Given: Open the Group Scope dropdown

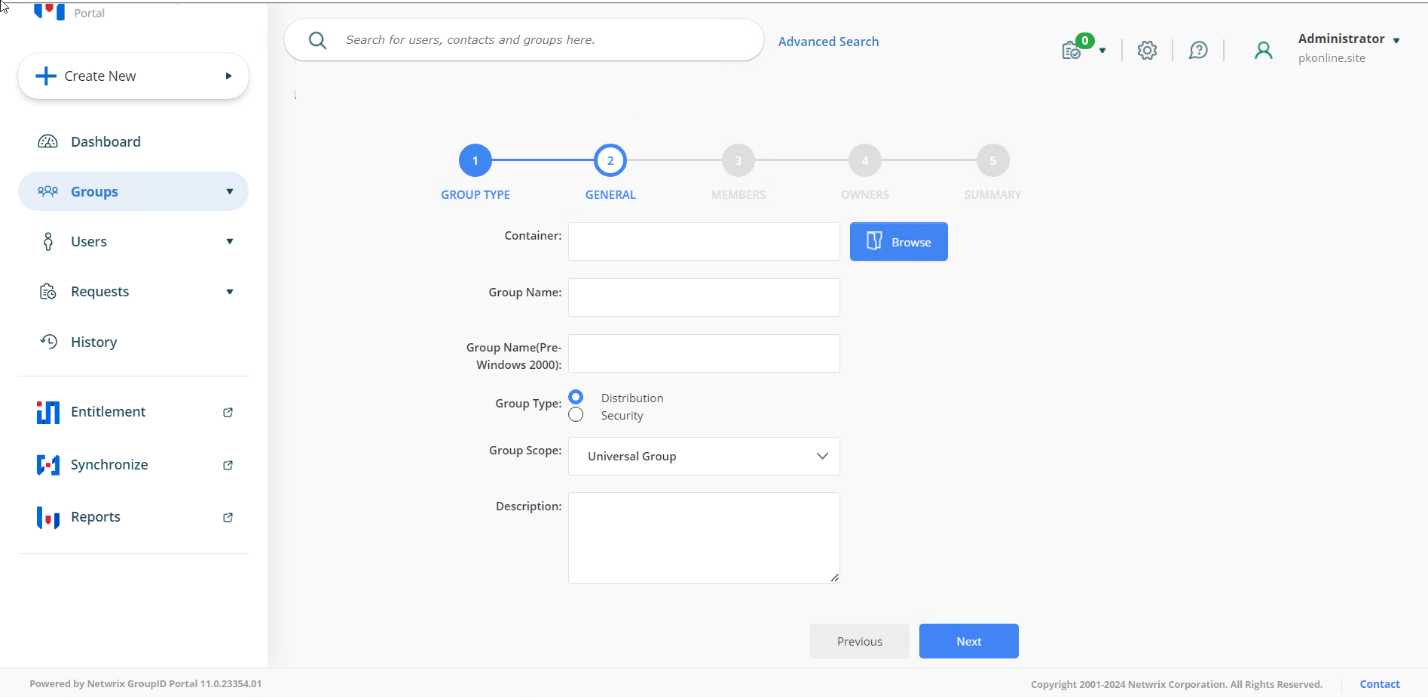Looking at the screenshot, I should tap(703, 456).
